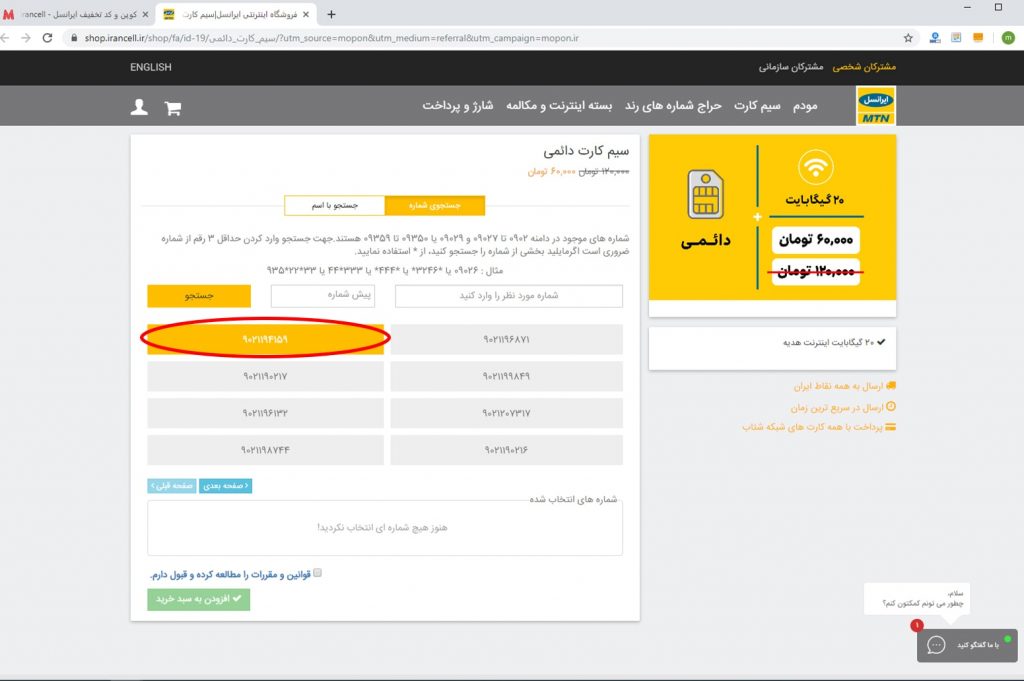1024x681 pixels.
Task: Focus the 'شماره مورد نظر را وارد کنید' field
Action: tap(509, 296)
